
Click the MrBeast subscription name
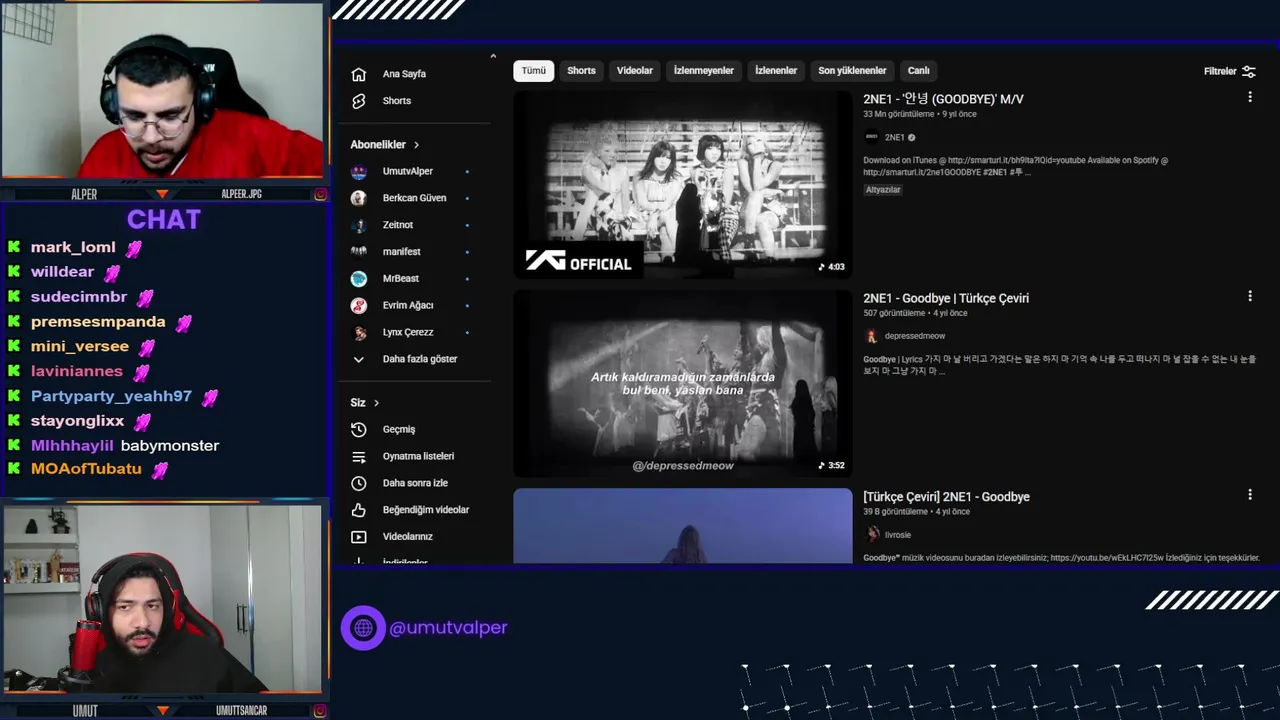click(401, 278)
